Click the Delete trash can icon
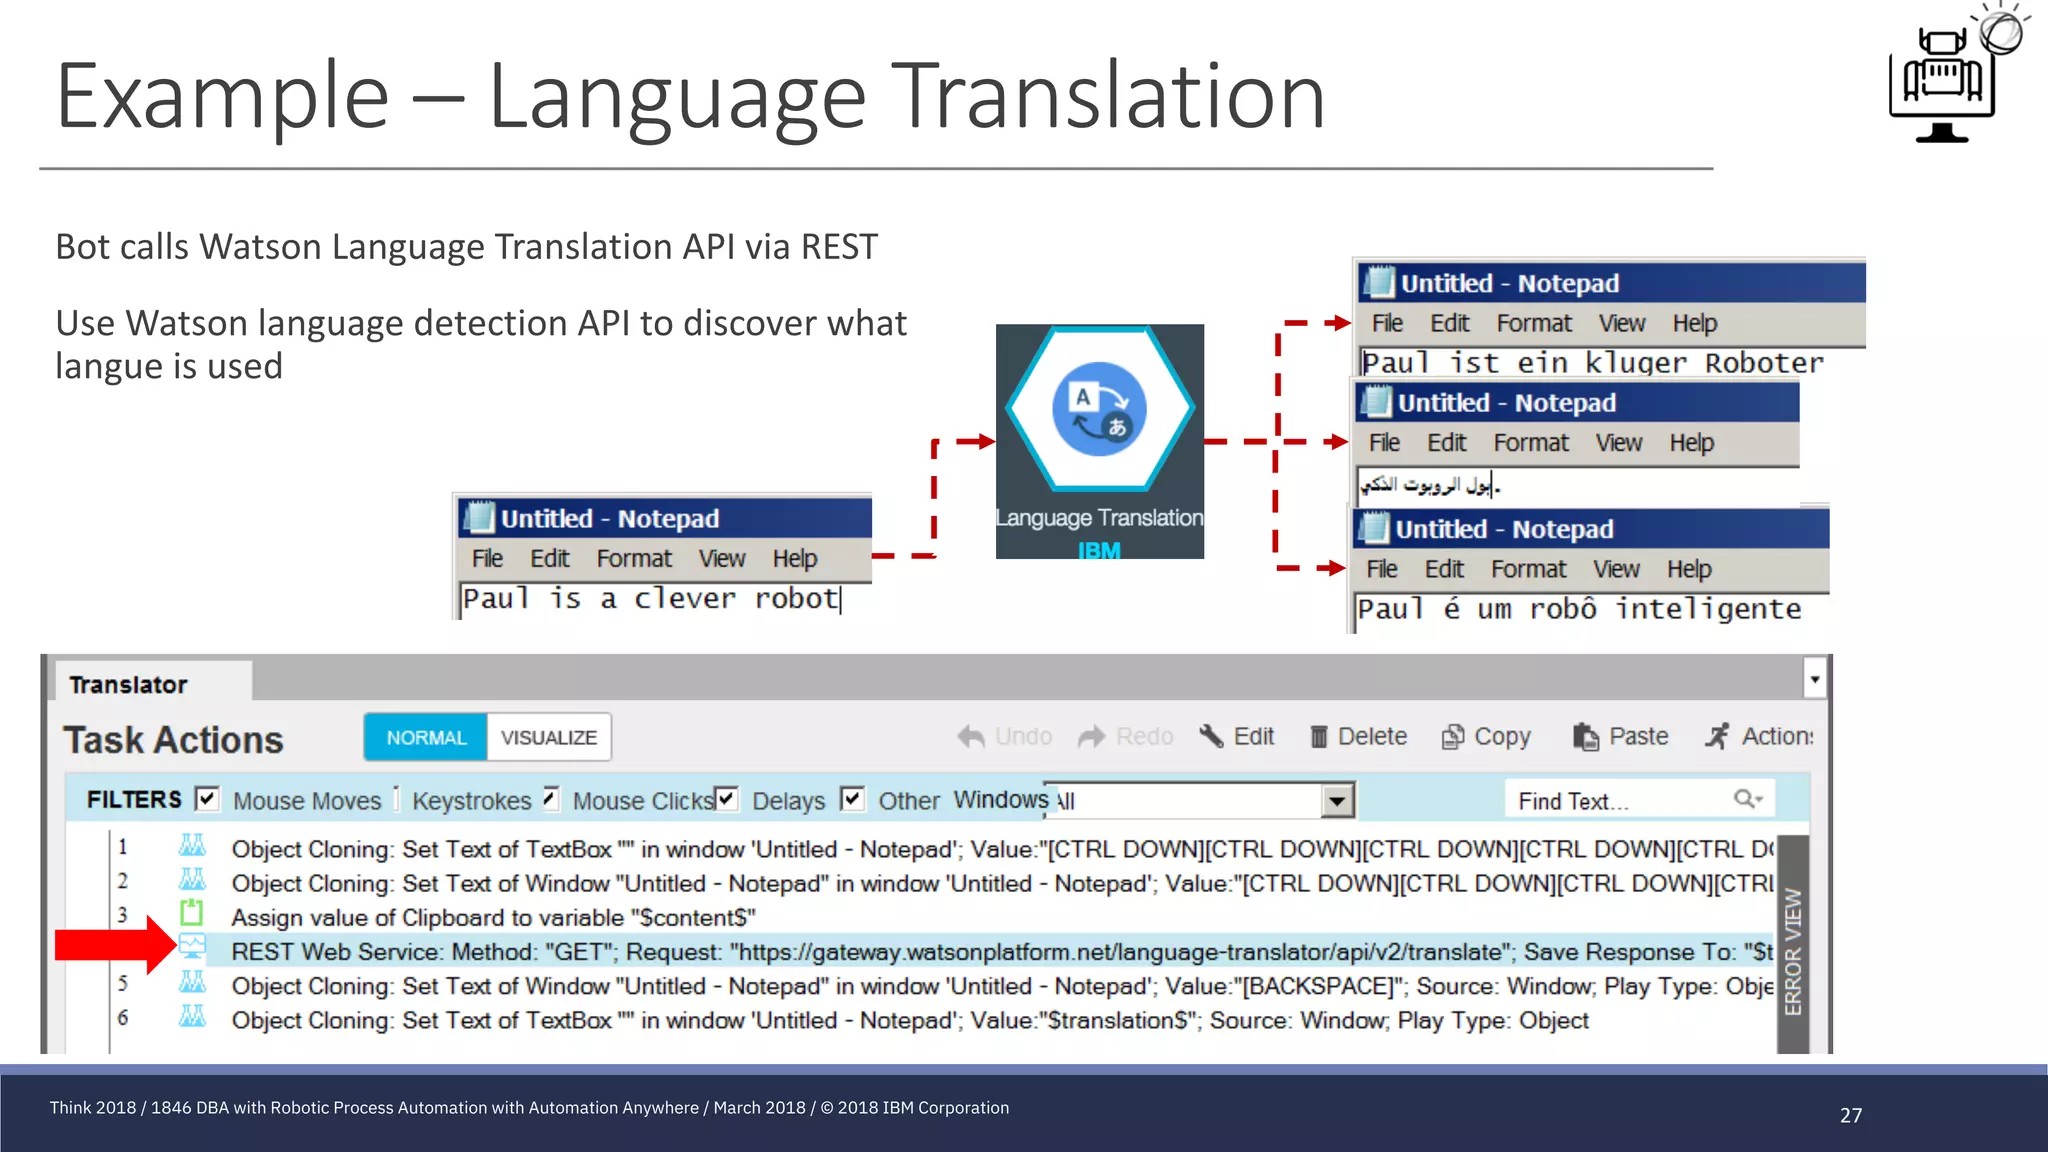 click(1319, 737)
